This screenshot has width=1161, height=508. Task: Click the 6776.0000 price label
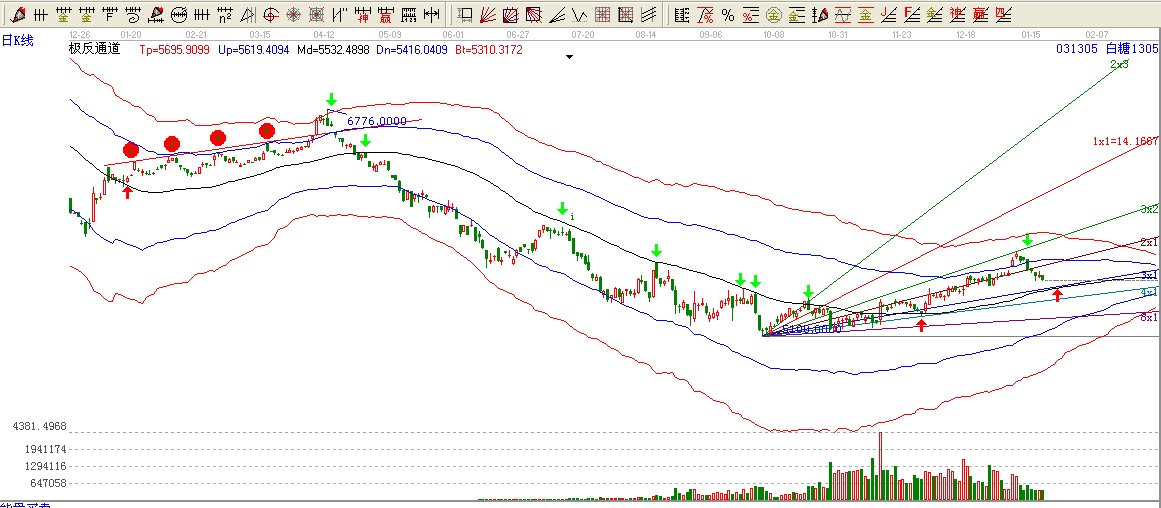(376, 121)
